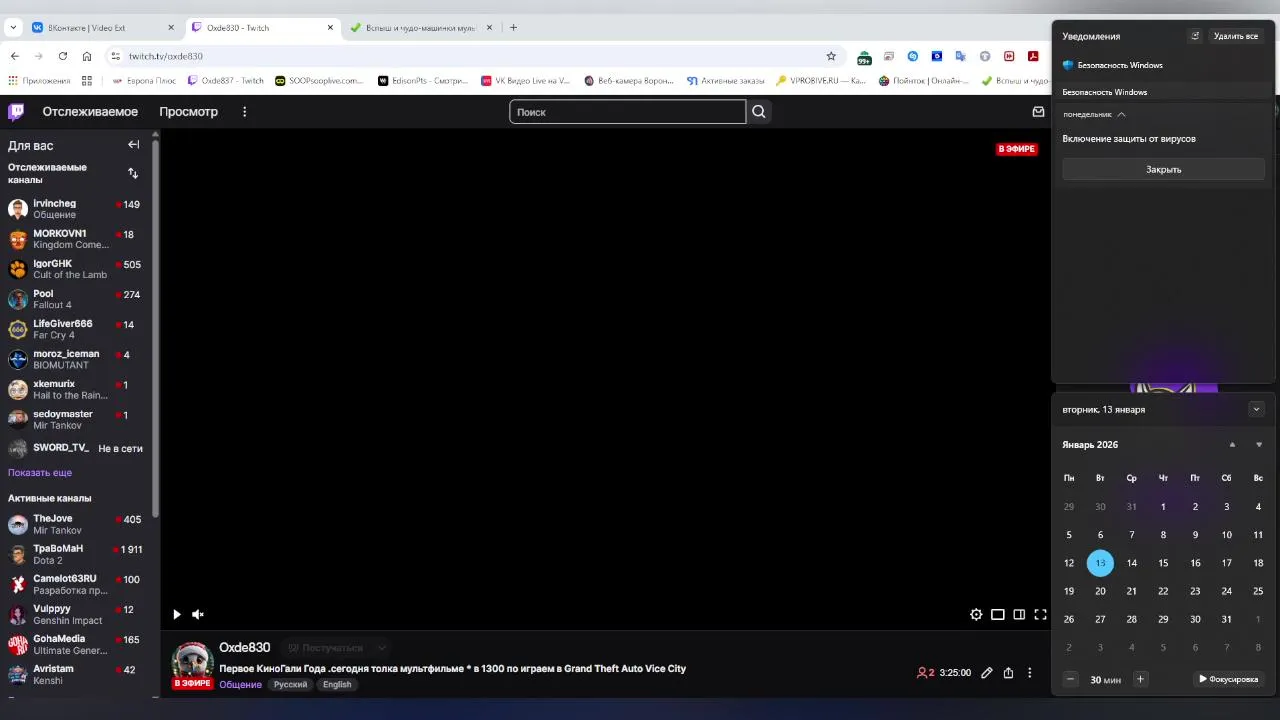
Task: Open the player settings gear
Action: click(976, 614)
